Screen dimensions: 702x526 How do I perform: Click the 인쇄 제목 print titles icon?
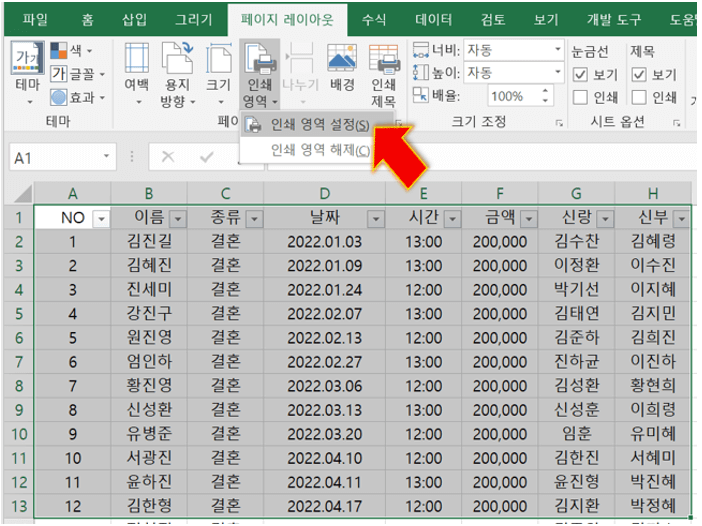pyautogui.click(x=384, y=59)
